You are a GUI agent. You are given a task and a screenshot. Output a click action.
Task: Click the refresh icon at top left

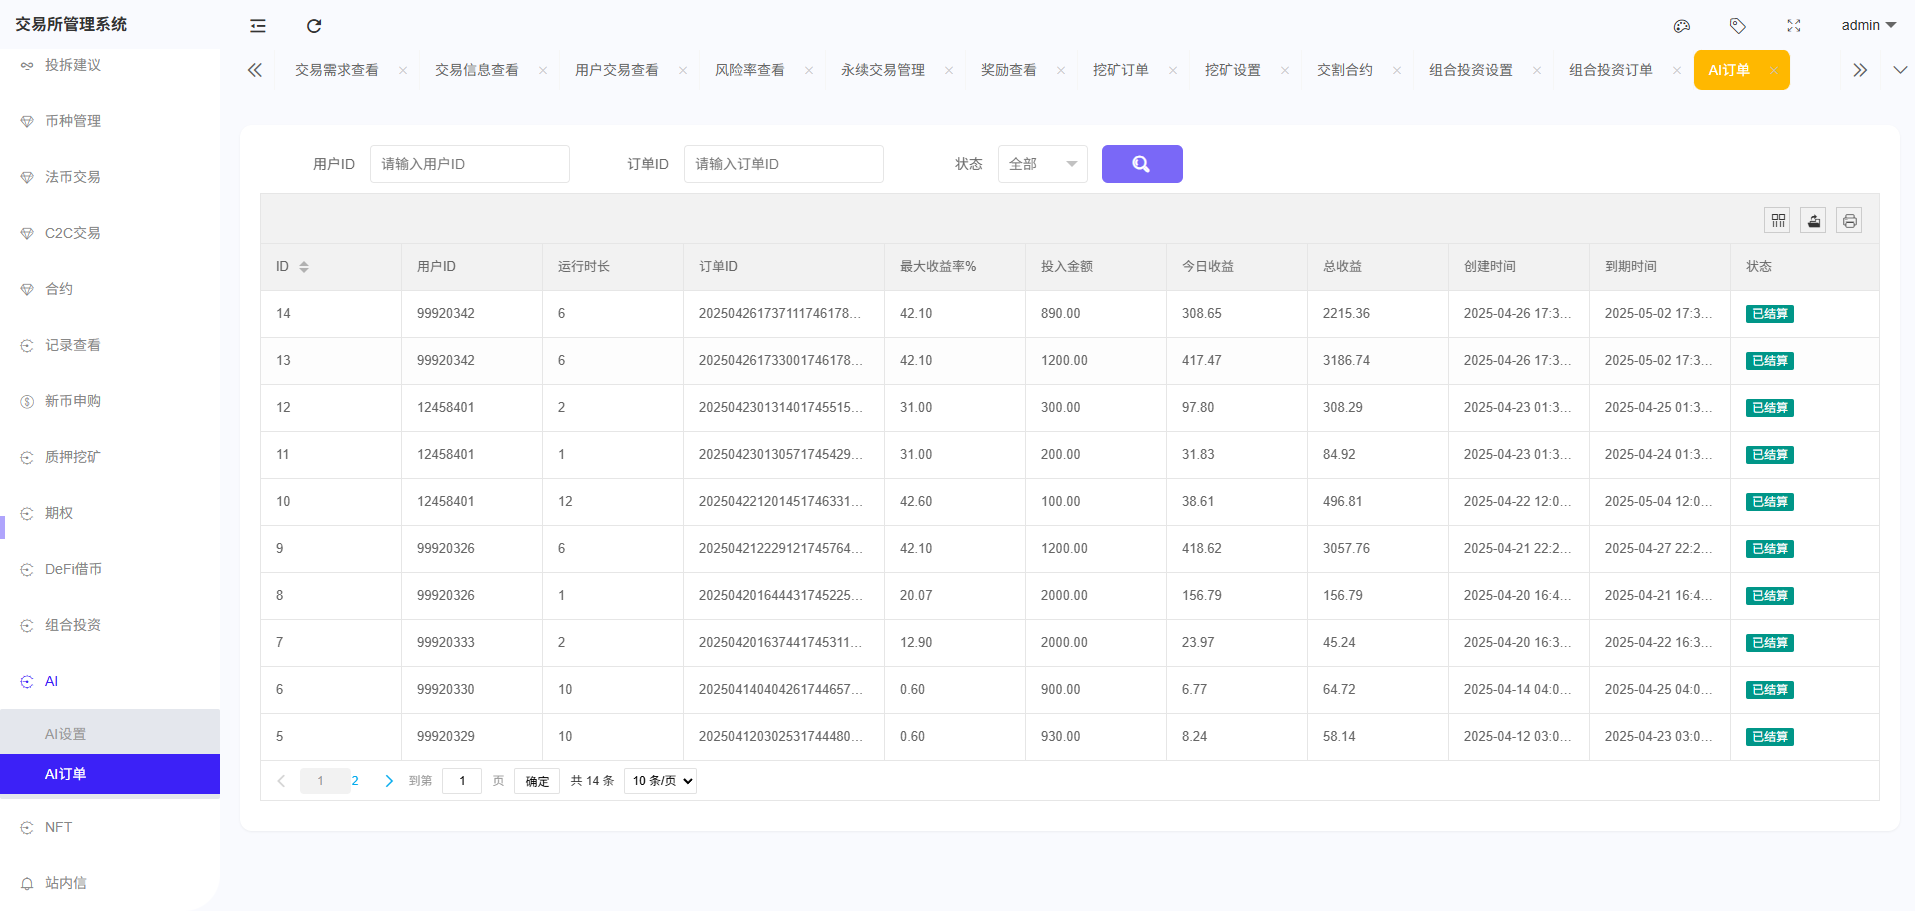[x=314, y=26]
